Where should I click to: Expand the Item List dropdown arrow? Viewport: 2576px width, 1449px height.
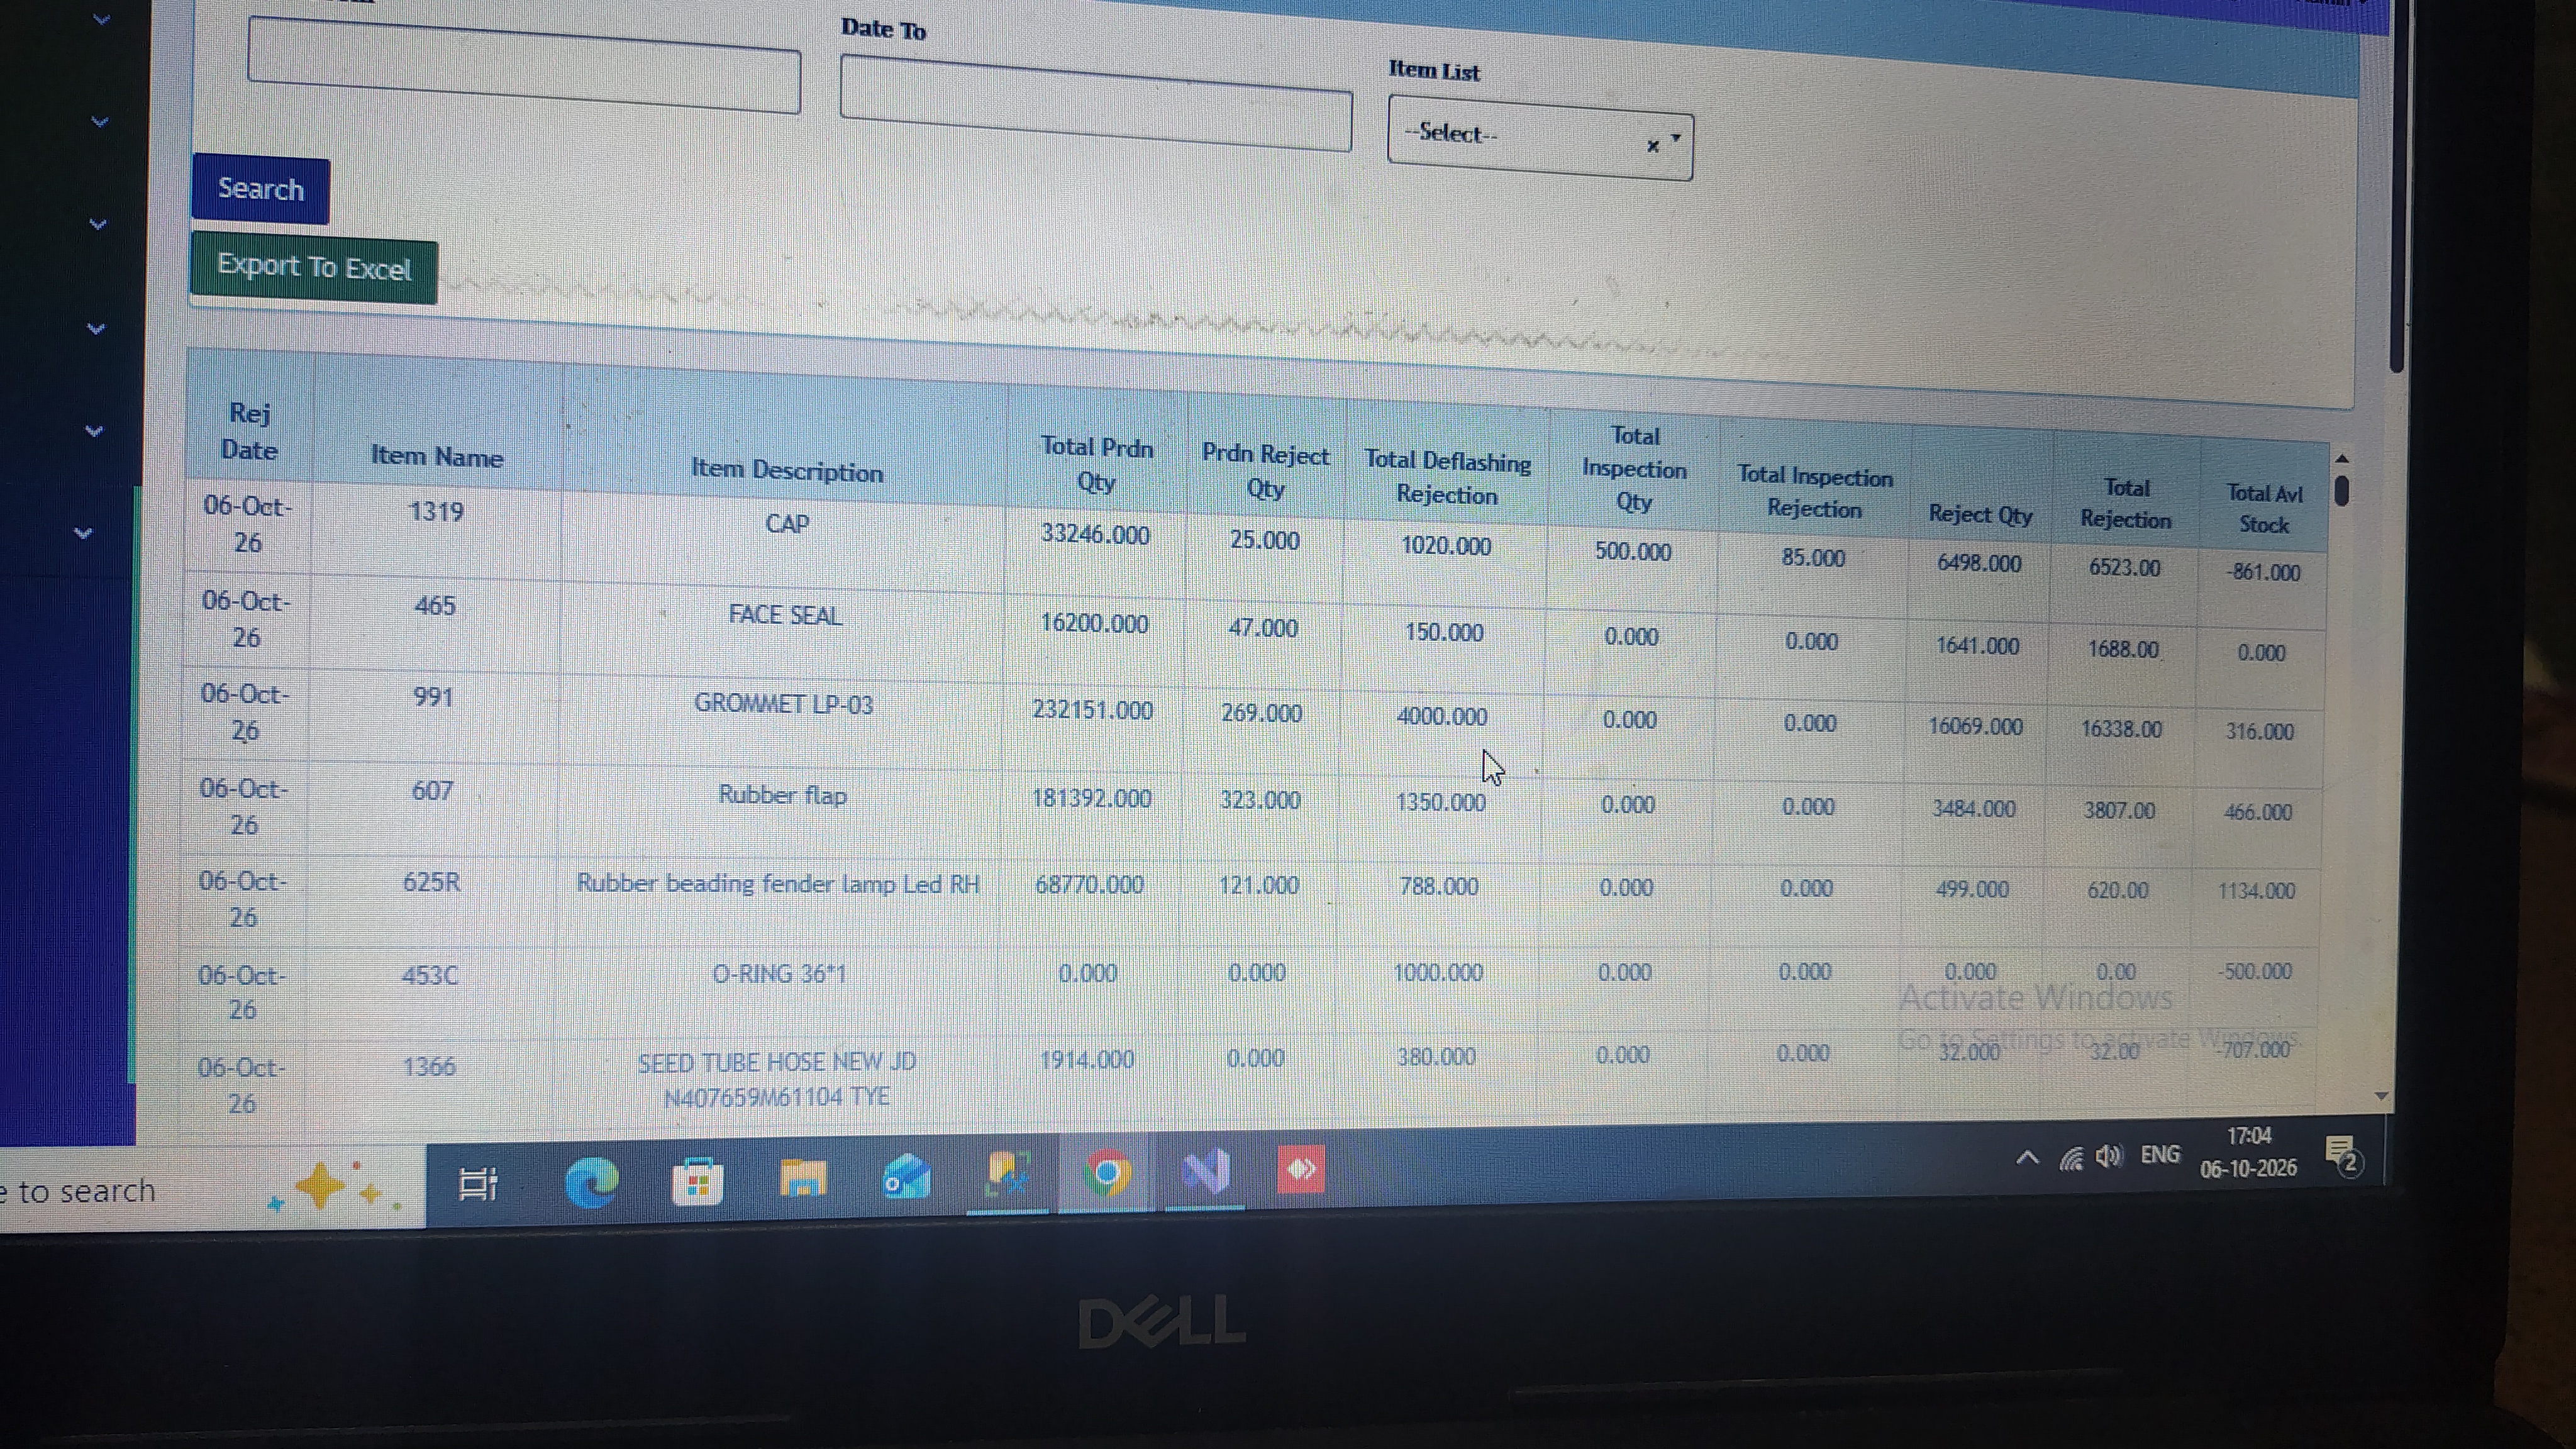pyautogui.click(x=1676, y=138)
